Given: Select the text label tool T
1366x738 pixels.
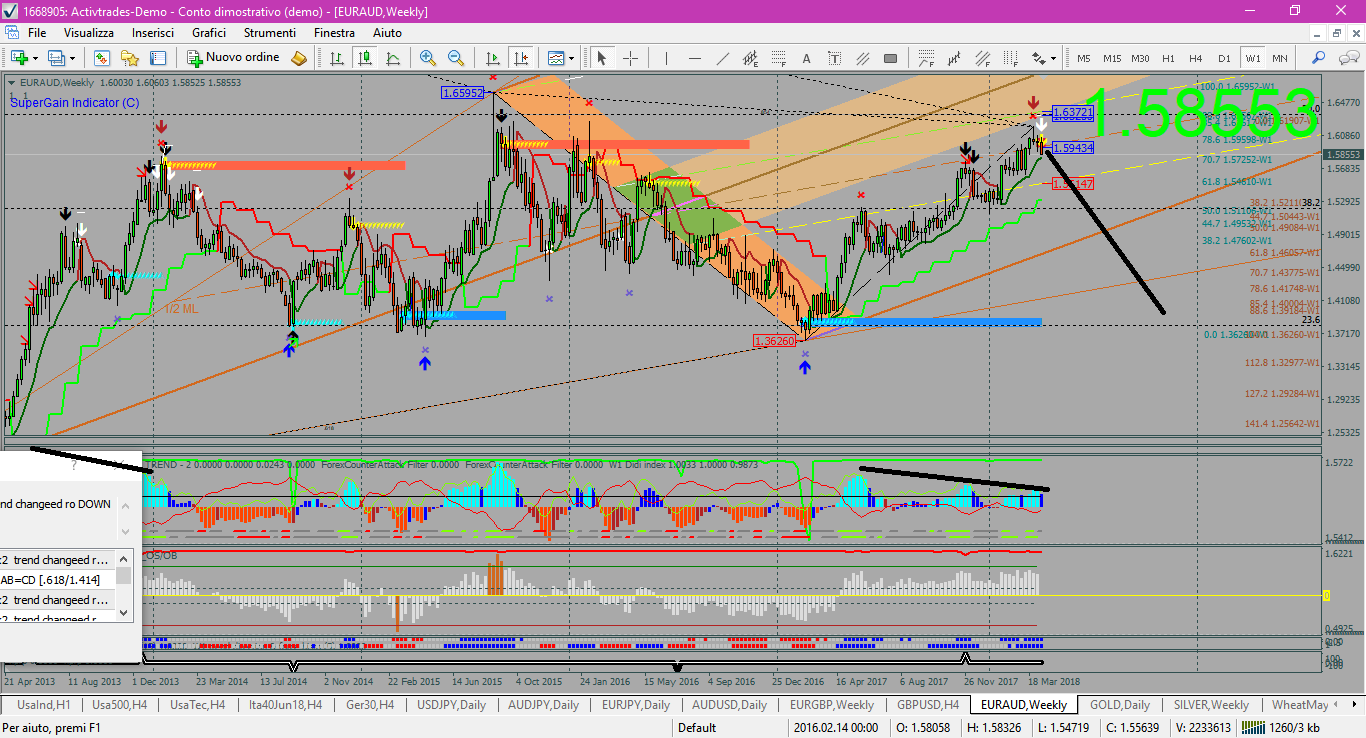Looking at the screenshot, I should (834, 58).
